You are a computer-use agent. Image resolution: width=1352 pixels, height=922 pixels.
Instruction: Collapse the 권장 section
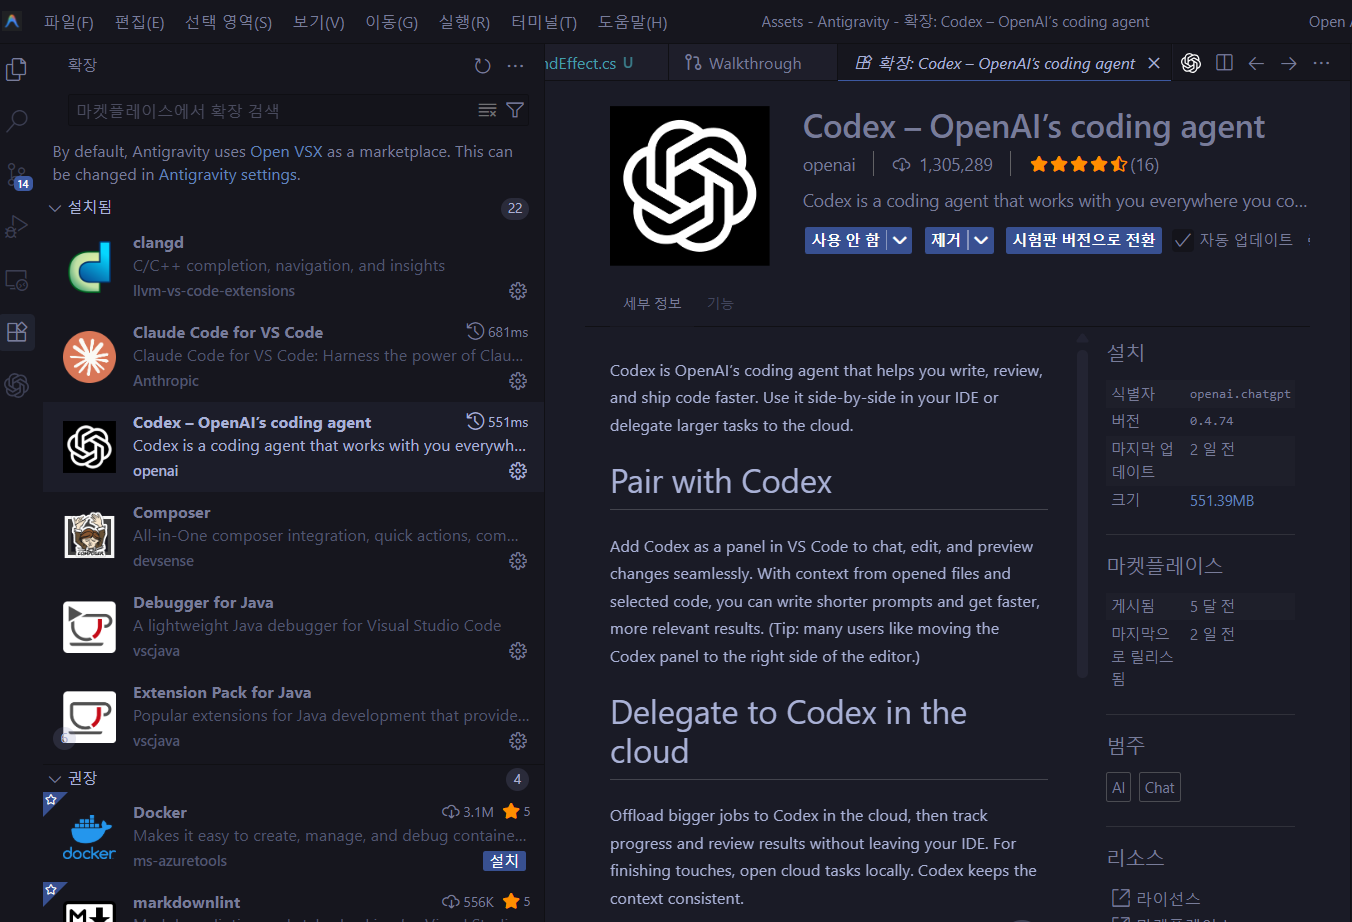pyautogui.click(x=55, y=778)
